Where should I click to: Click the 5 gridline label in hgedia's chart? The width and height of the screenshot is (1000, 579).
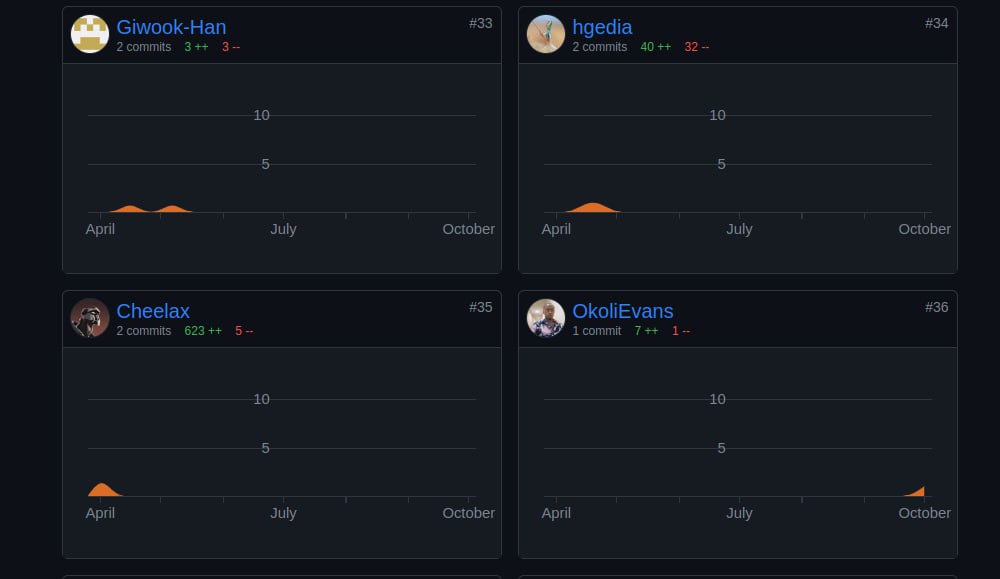[721, 165]
